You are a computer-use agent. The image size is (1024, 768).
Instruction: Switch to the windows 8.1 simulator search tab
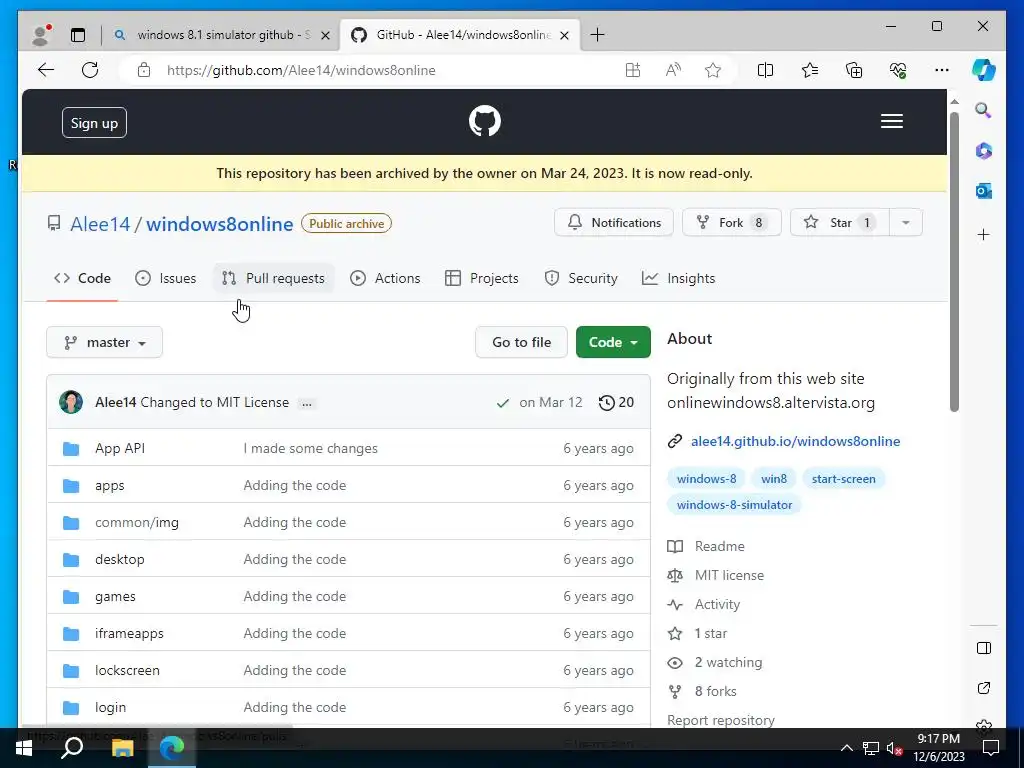click(x=221, y=35)
